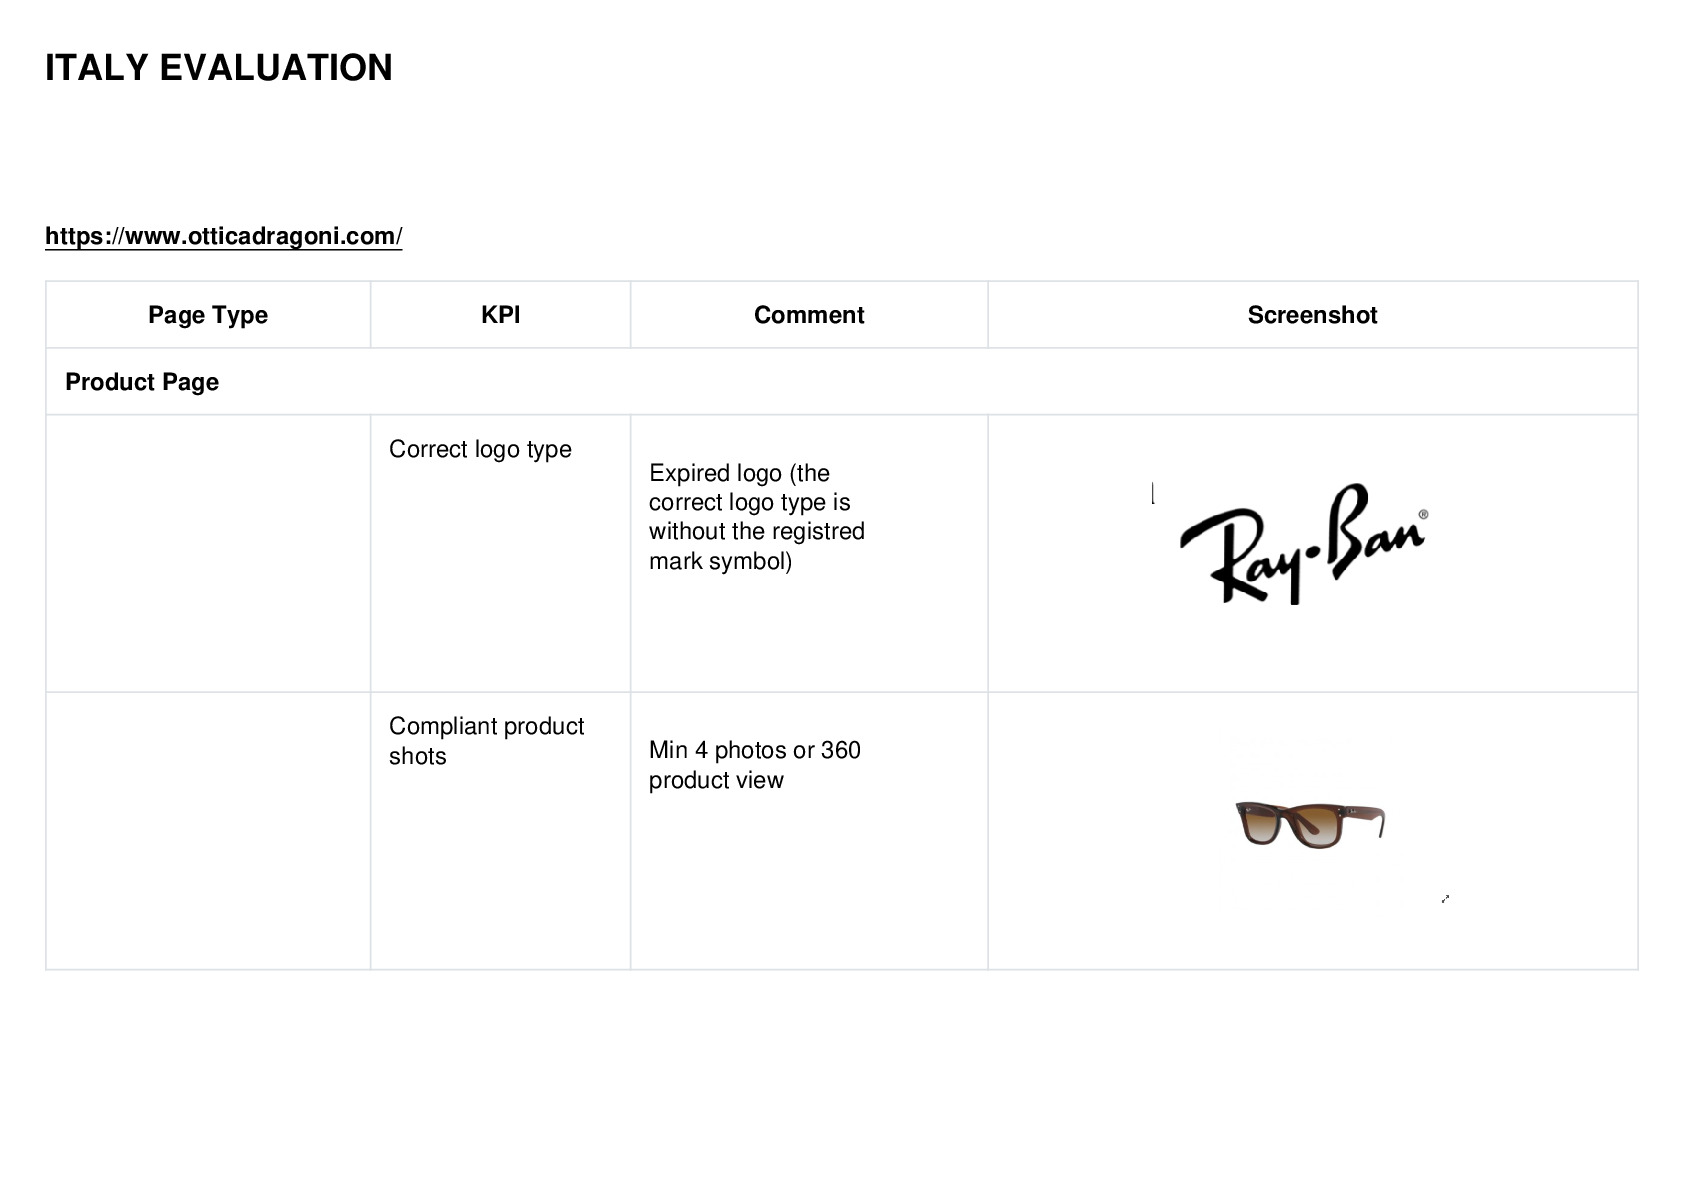Click the Page Type column header
Screen dimensions: 1684x1191
(208, 315)
